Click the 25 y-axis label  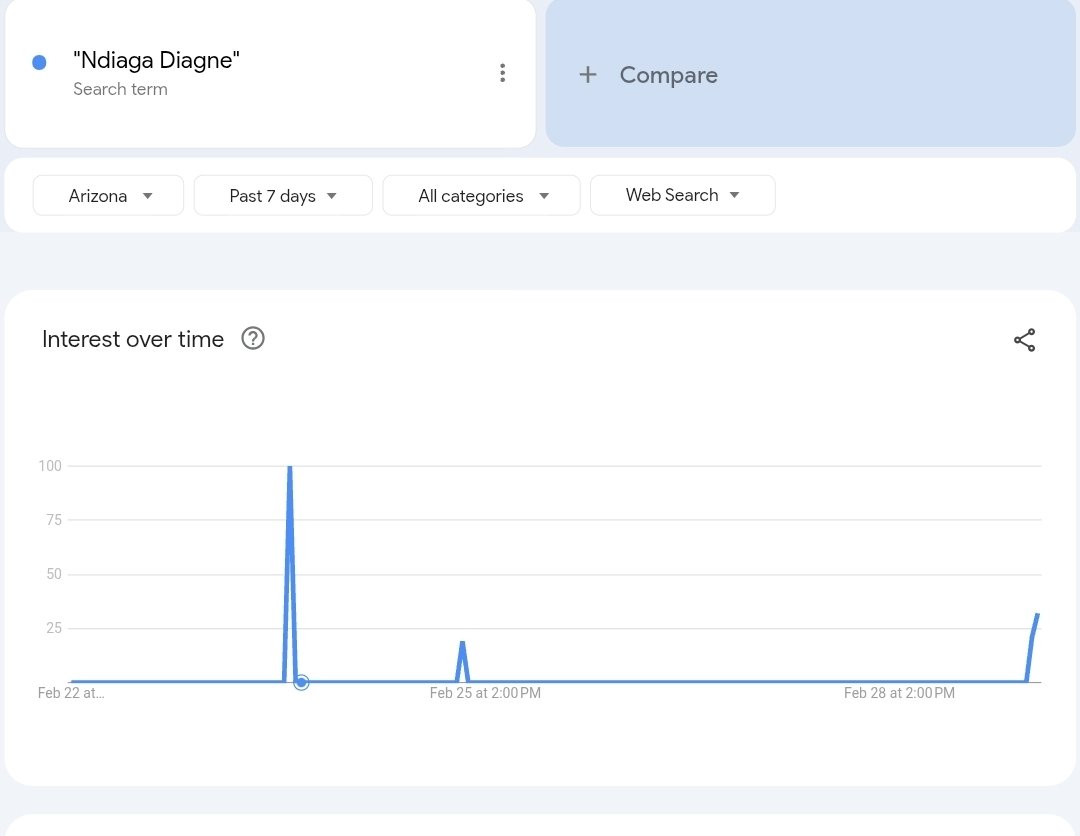click(54, 628)
